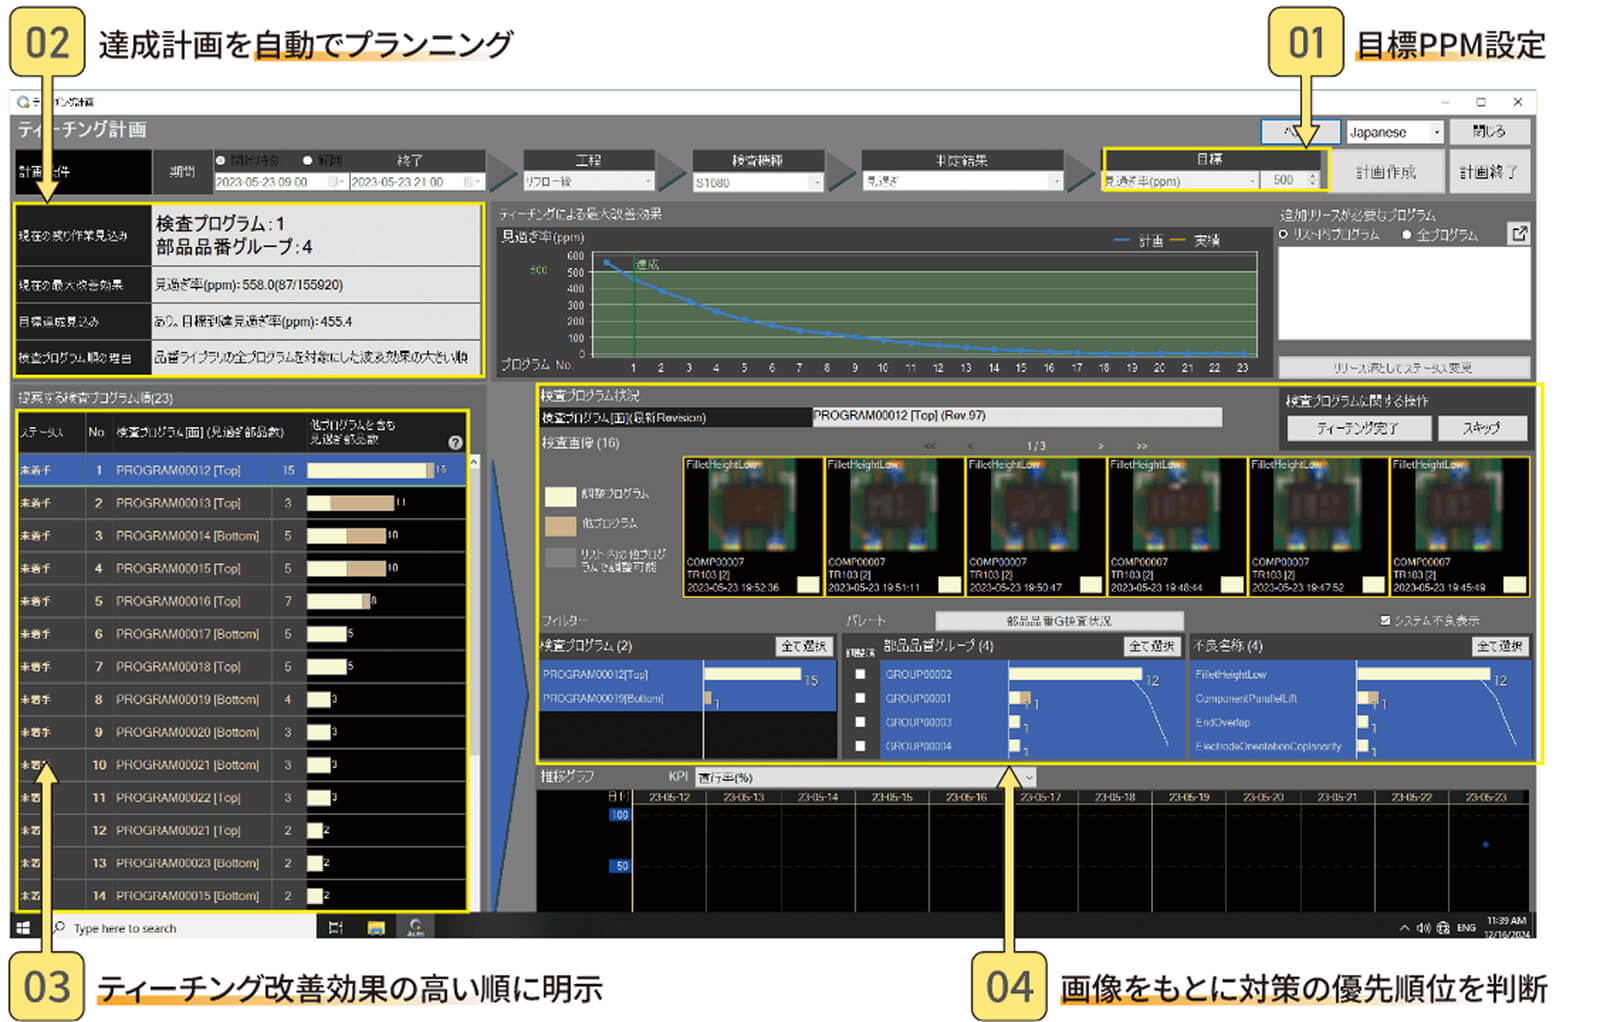Open the KPI dropdown in 推移グラフ
1600x1022 pixels.
(x=866, y=777)
